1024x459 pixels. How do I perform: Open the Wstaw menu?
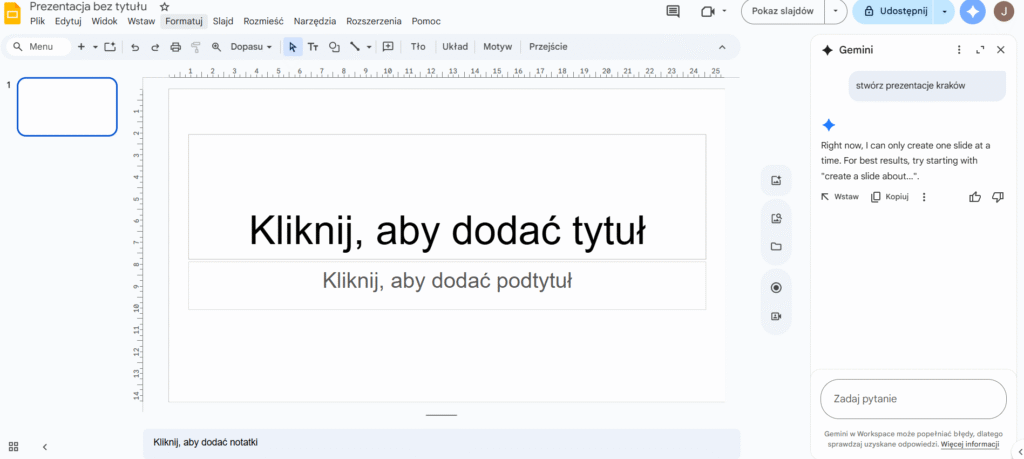click(141, 21)
